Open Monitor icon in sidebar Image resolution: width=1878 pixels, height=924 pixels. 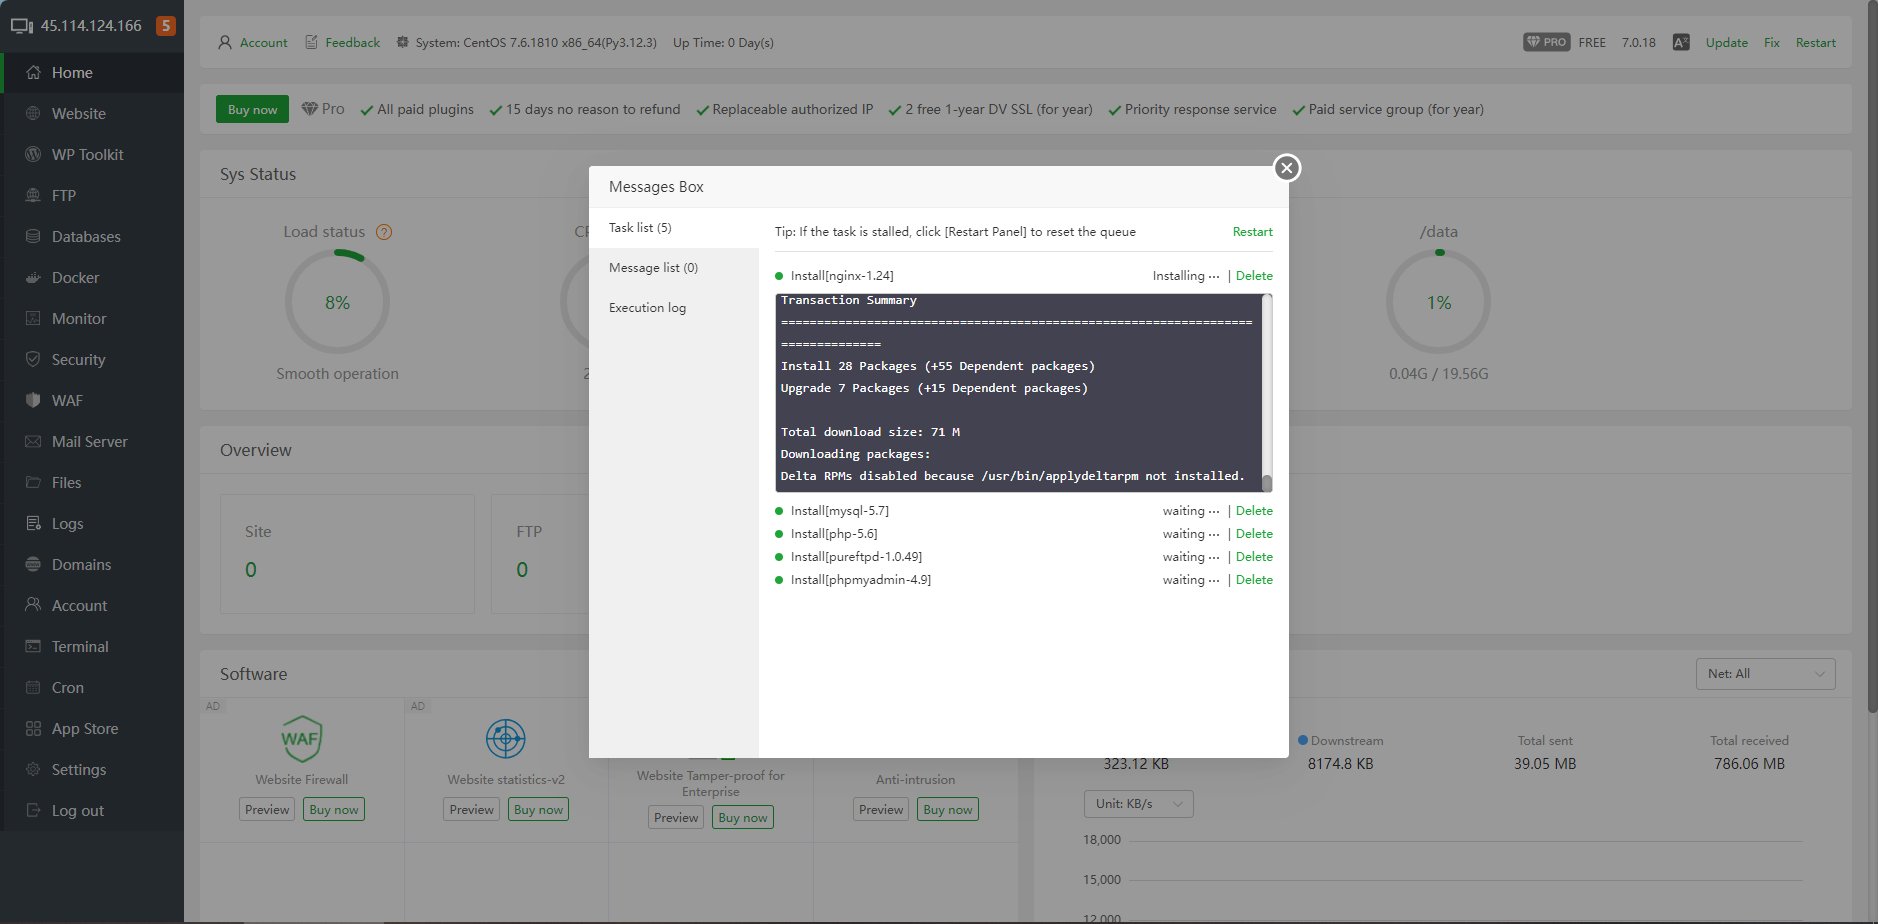33,318
